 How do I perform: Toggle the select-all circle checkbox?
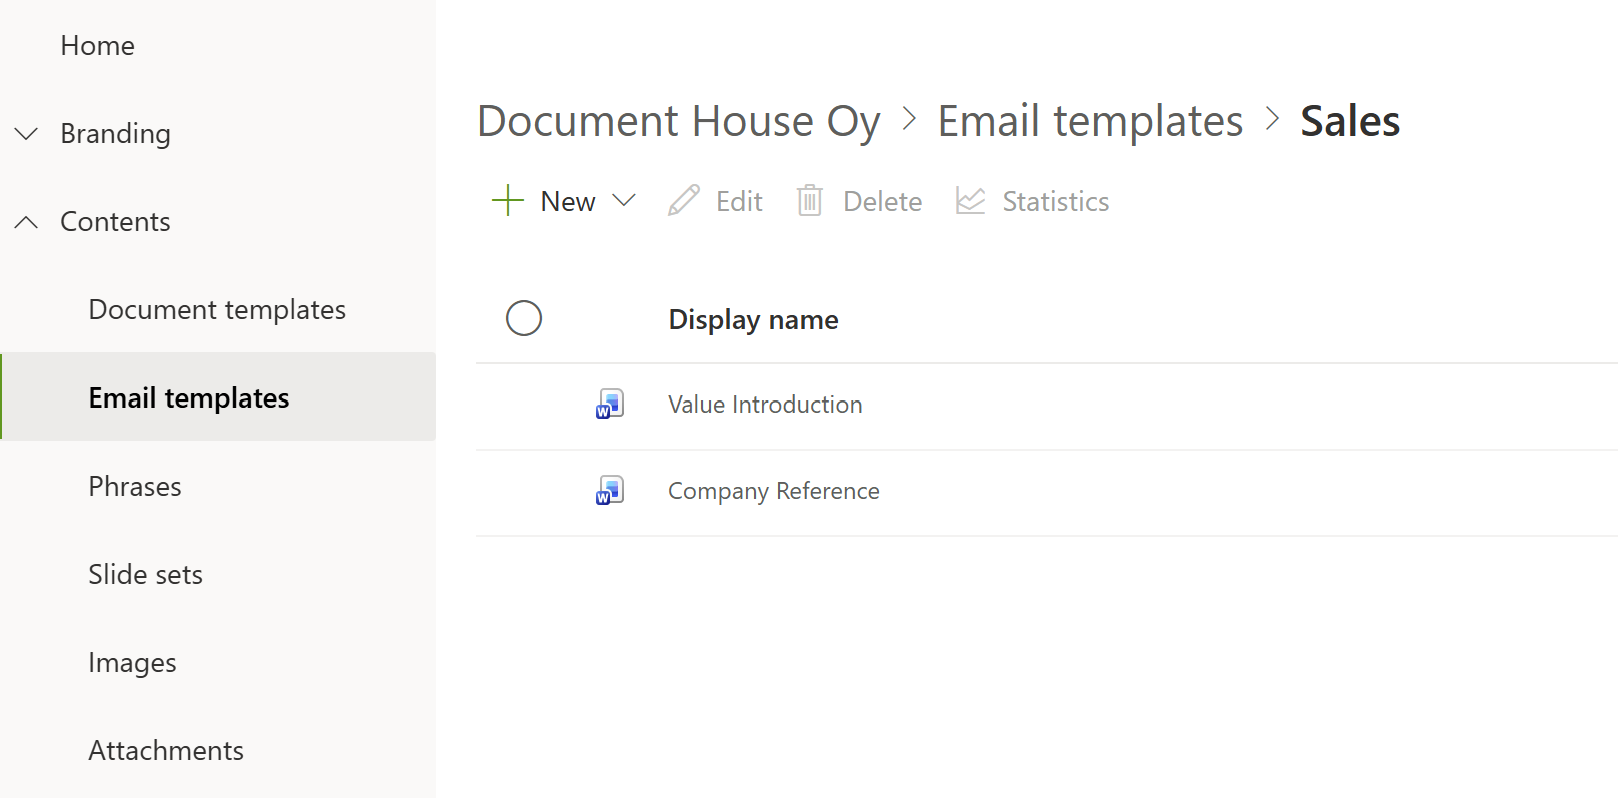[524, 319]
